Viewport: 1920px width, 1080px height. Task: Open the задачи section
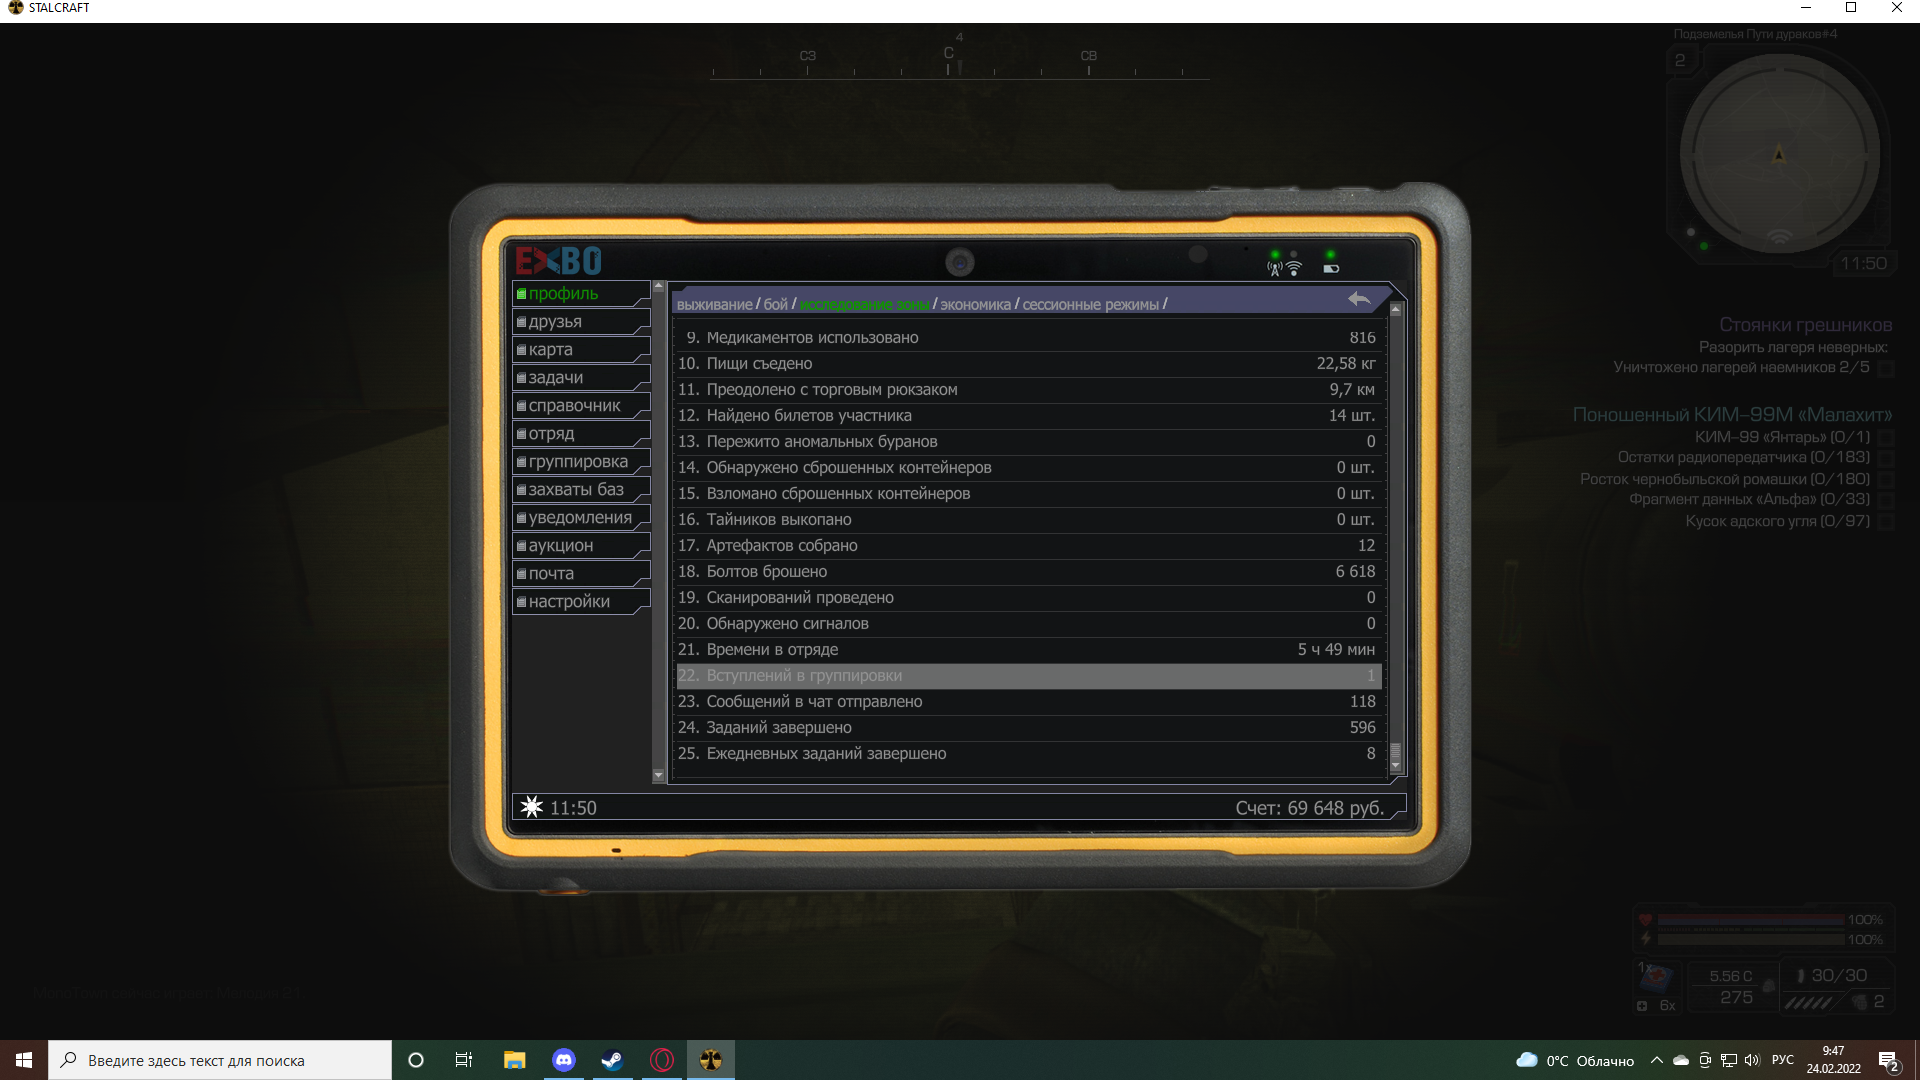pyautogui.click(x=581, y=378)
